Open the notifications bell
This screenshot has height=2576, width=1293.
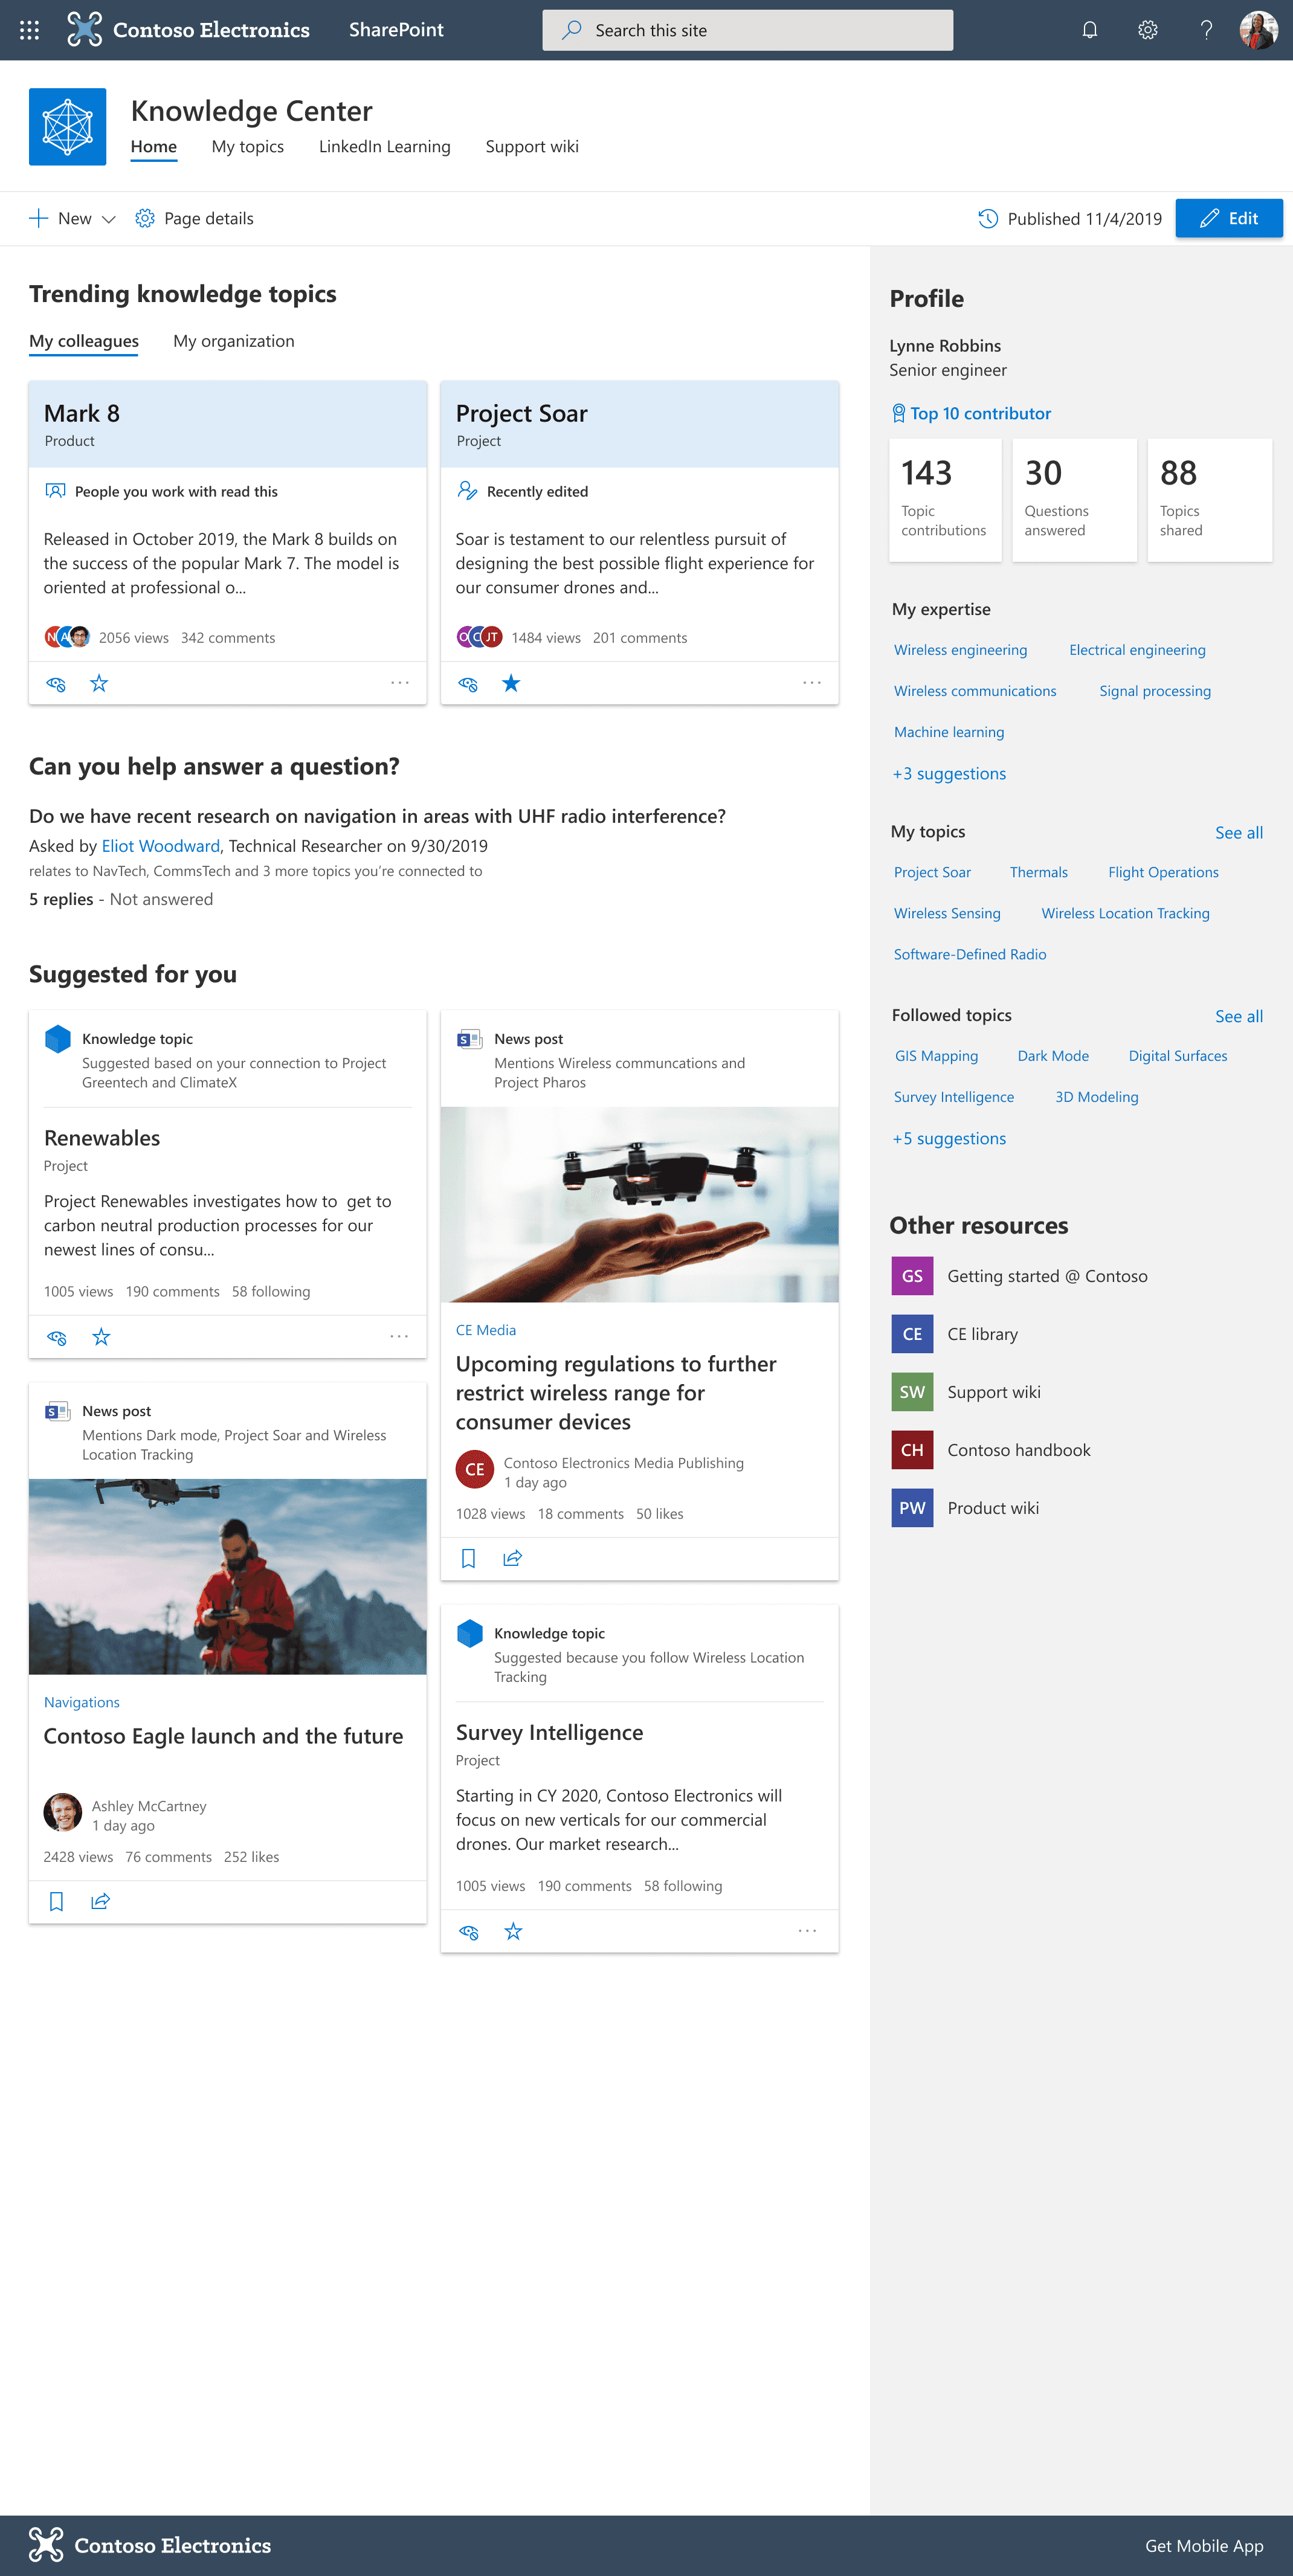[x=1089, y=30]
